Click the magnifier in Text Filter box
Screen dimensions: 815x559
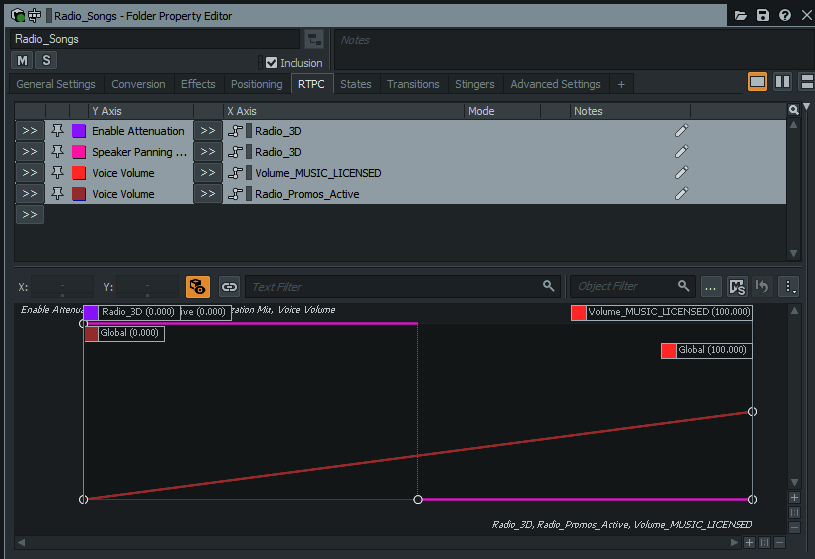click(548, 285)
